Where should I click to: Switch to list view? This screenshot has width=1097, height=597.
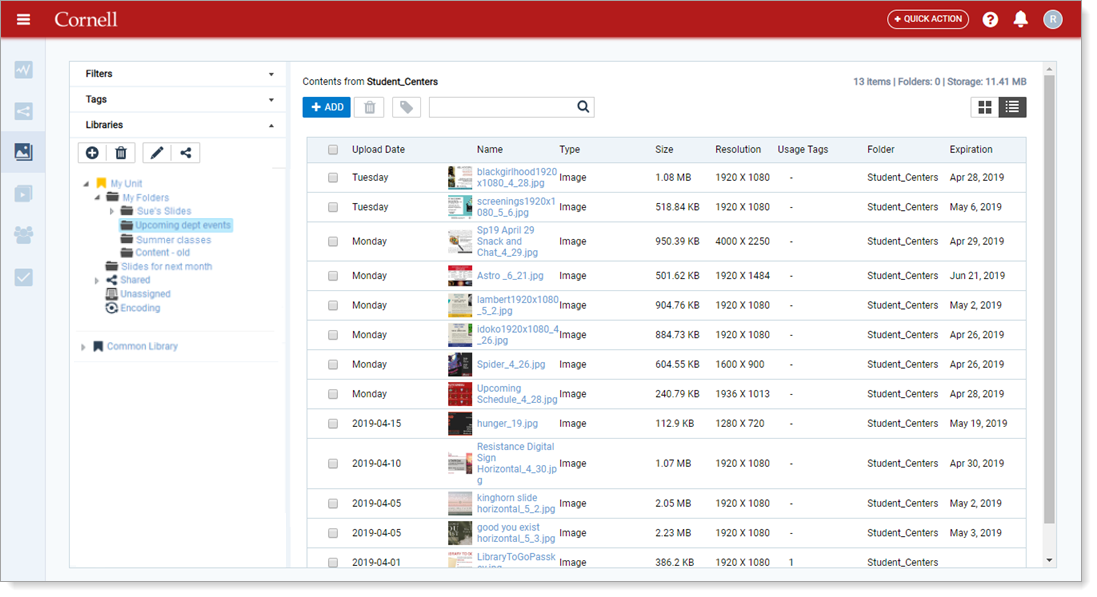point(1012,107)
